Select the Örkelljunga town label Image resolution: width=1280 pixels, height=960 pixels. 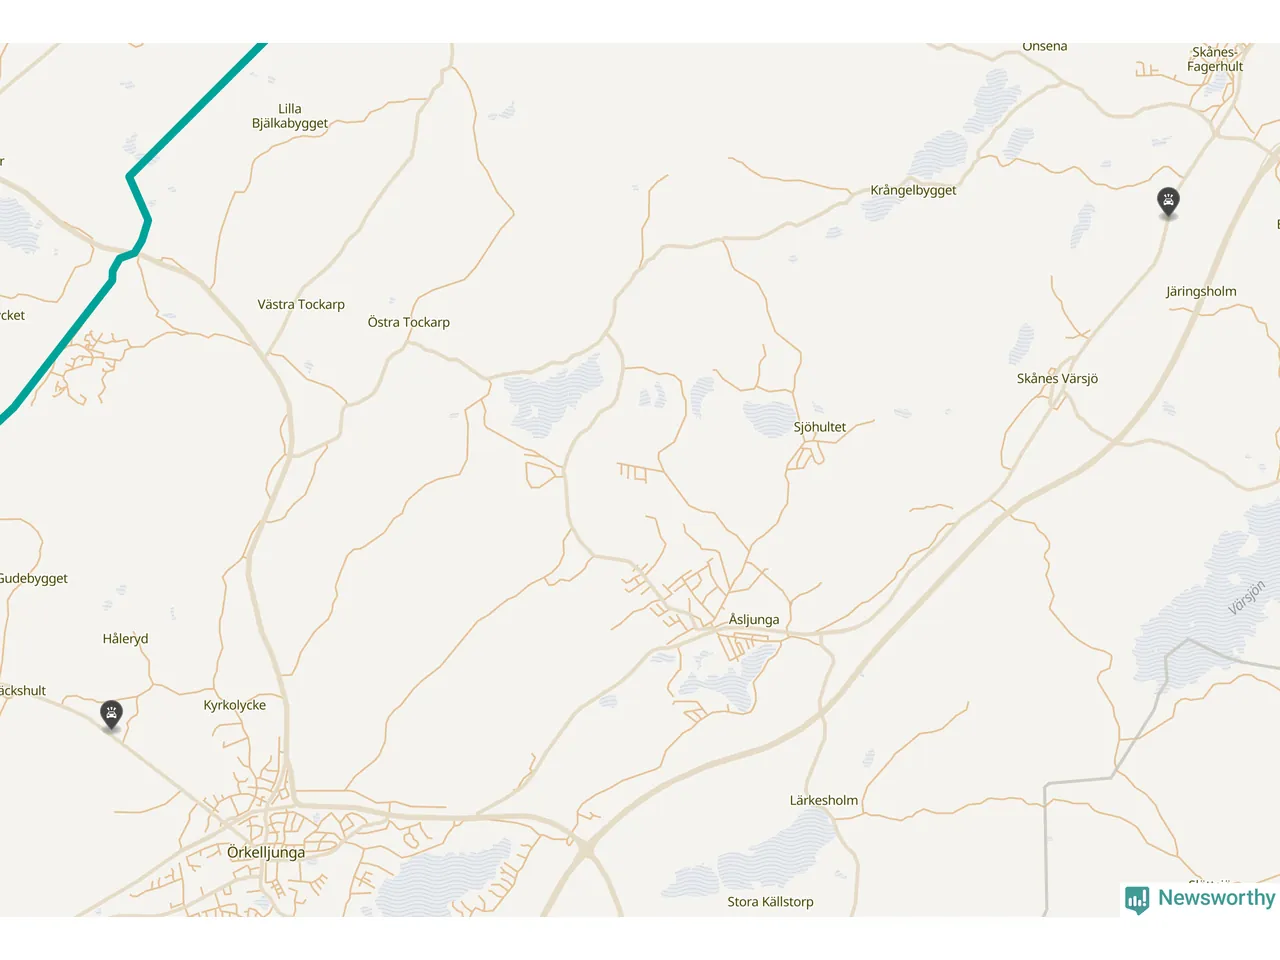(x=266, y=853)
